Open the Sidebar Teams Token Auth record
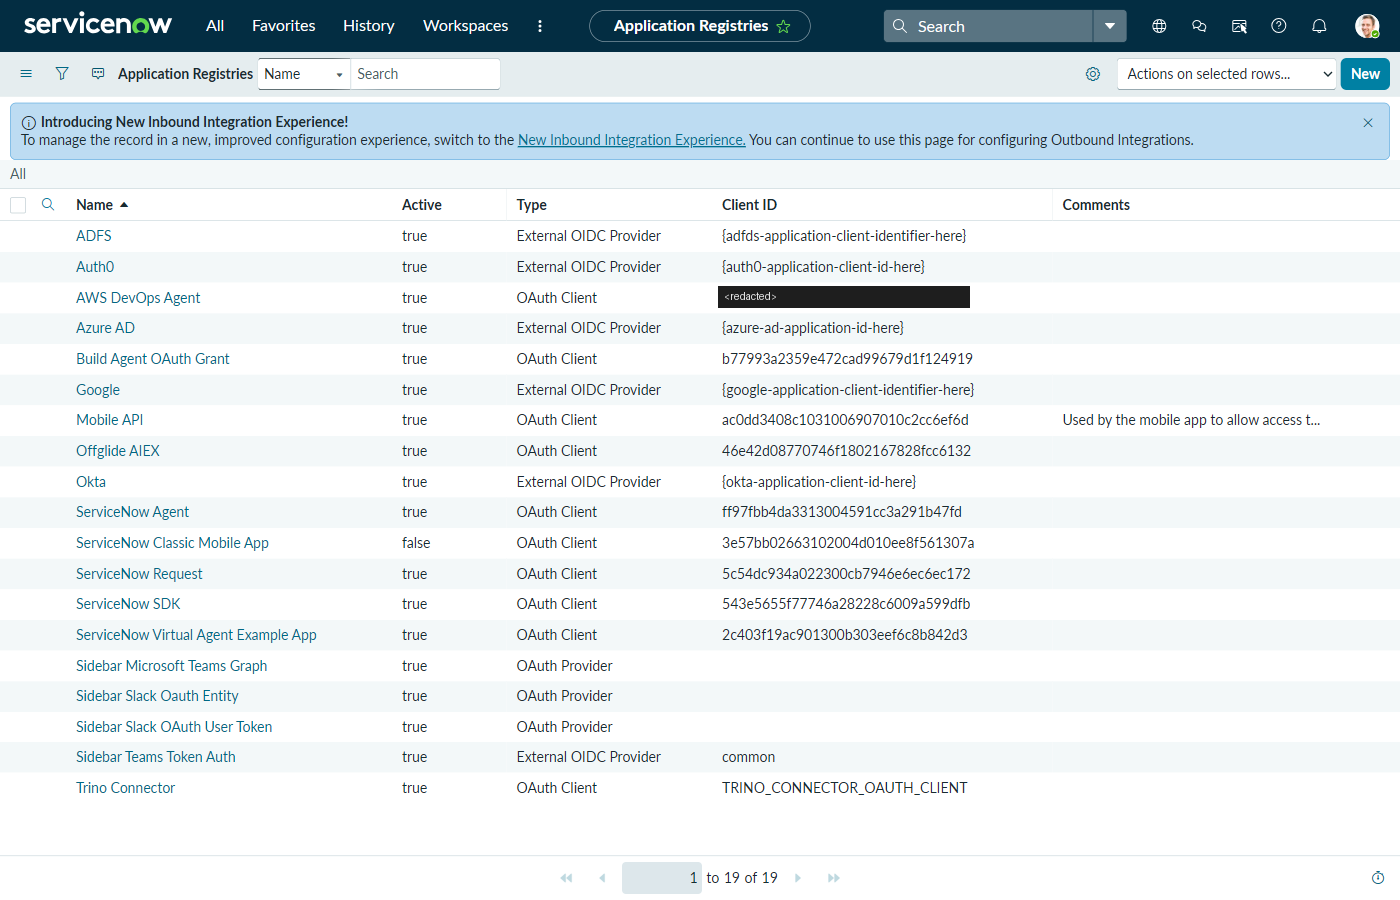The width and height of the screenshot is (1400, 900). click(x=156, y=757)
